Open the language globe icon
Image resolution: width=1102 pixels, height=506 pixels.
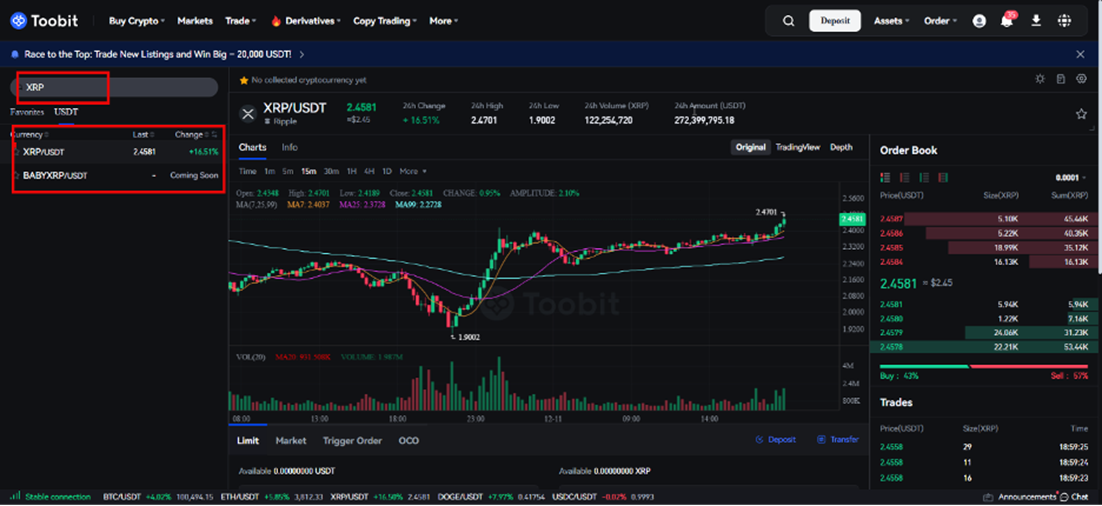1064,21
